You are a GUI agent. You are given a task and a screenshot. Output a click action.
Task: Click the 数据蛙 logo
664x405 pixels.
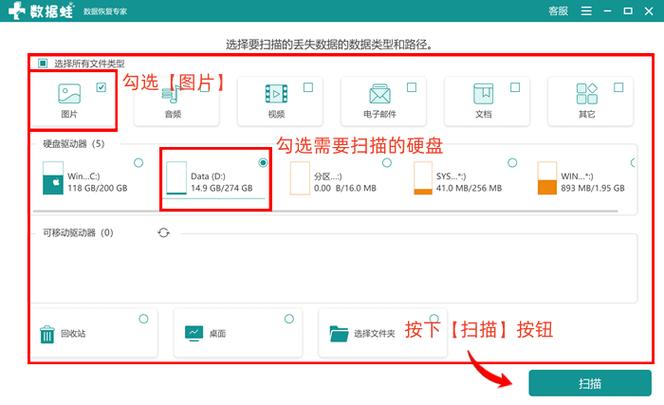click(42, 11)
